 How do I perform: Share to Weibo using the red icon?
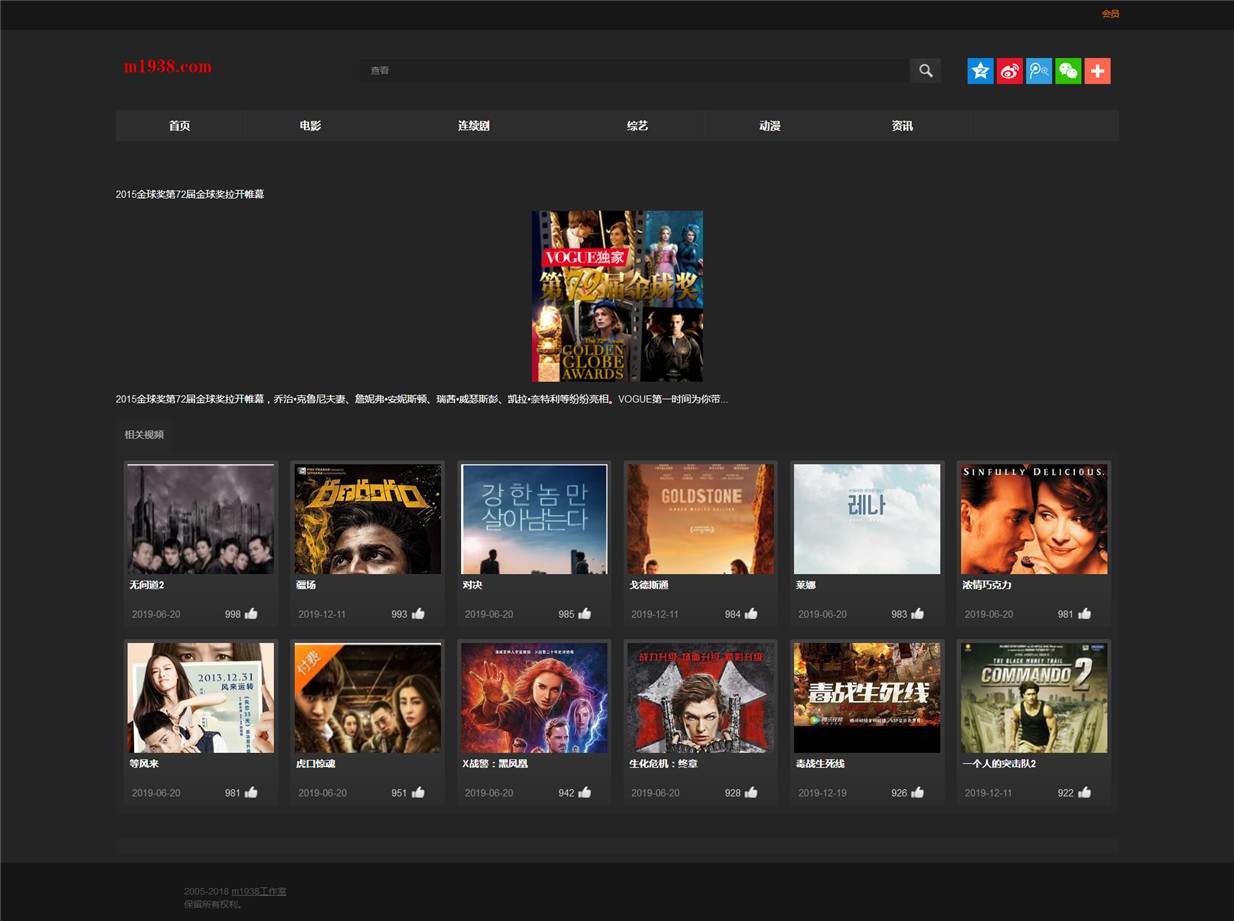click(1009, 71)
